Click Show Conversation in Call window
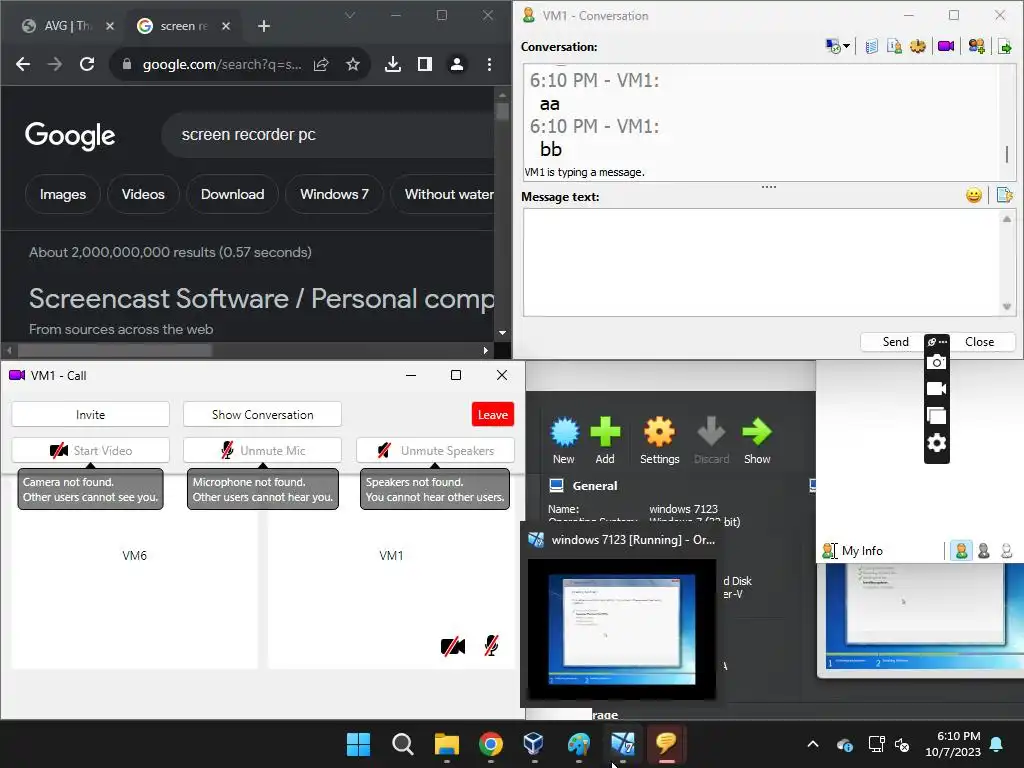 point(263,415)
